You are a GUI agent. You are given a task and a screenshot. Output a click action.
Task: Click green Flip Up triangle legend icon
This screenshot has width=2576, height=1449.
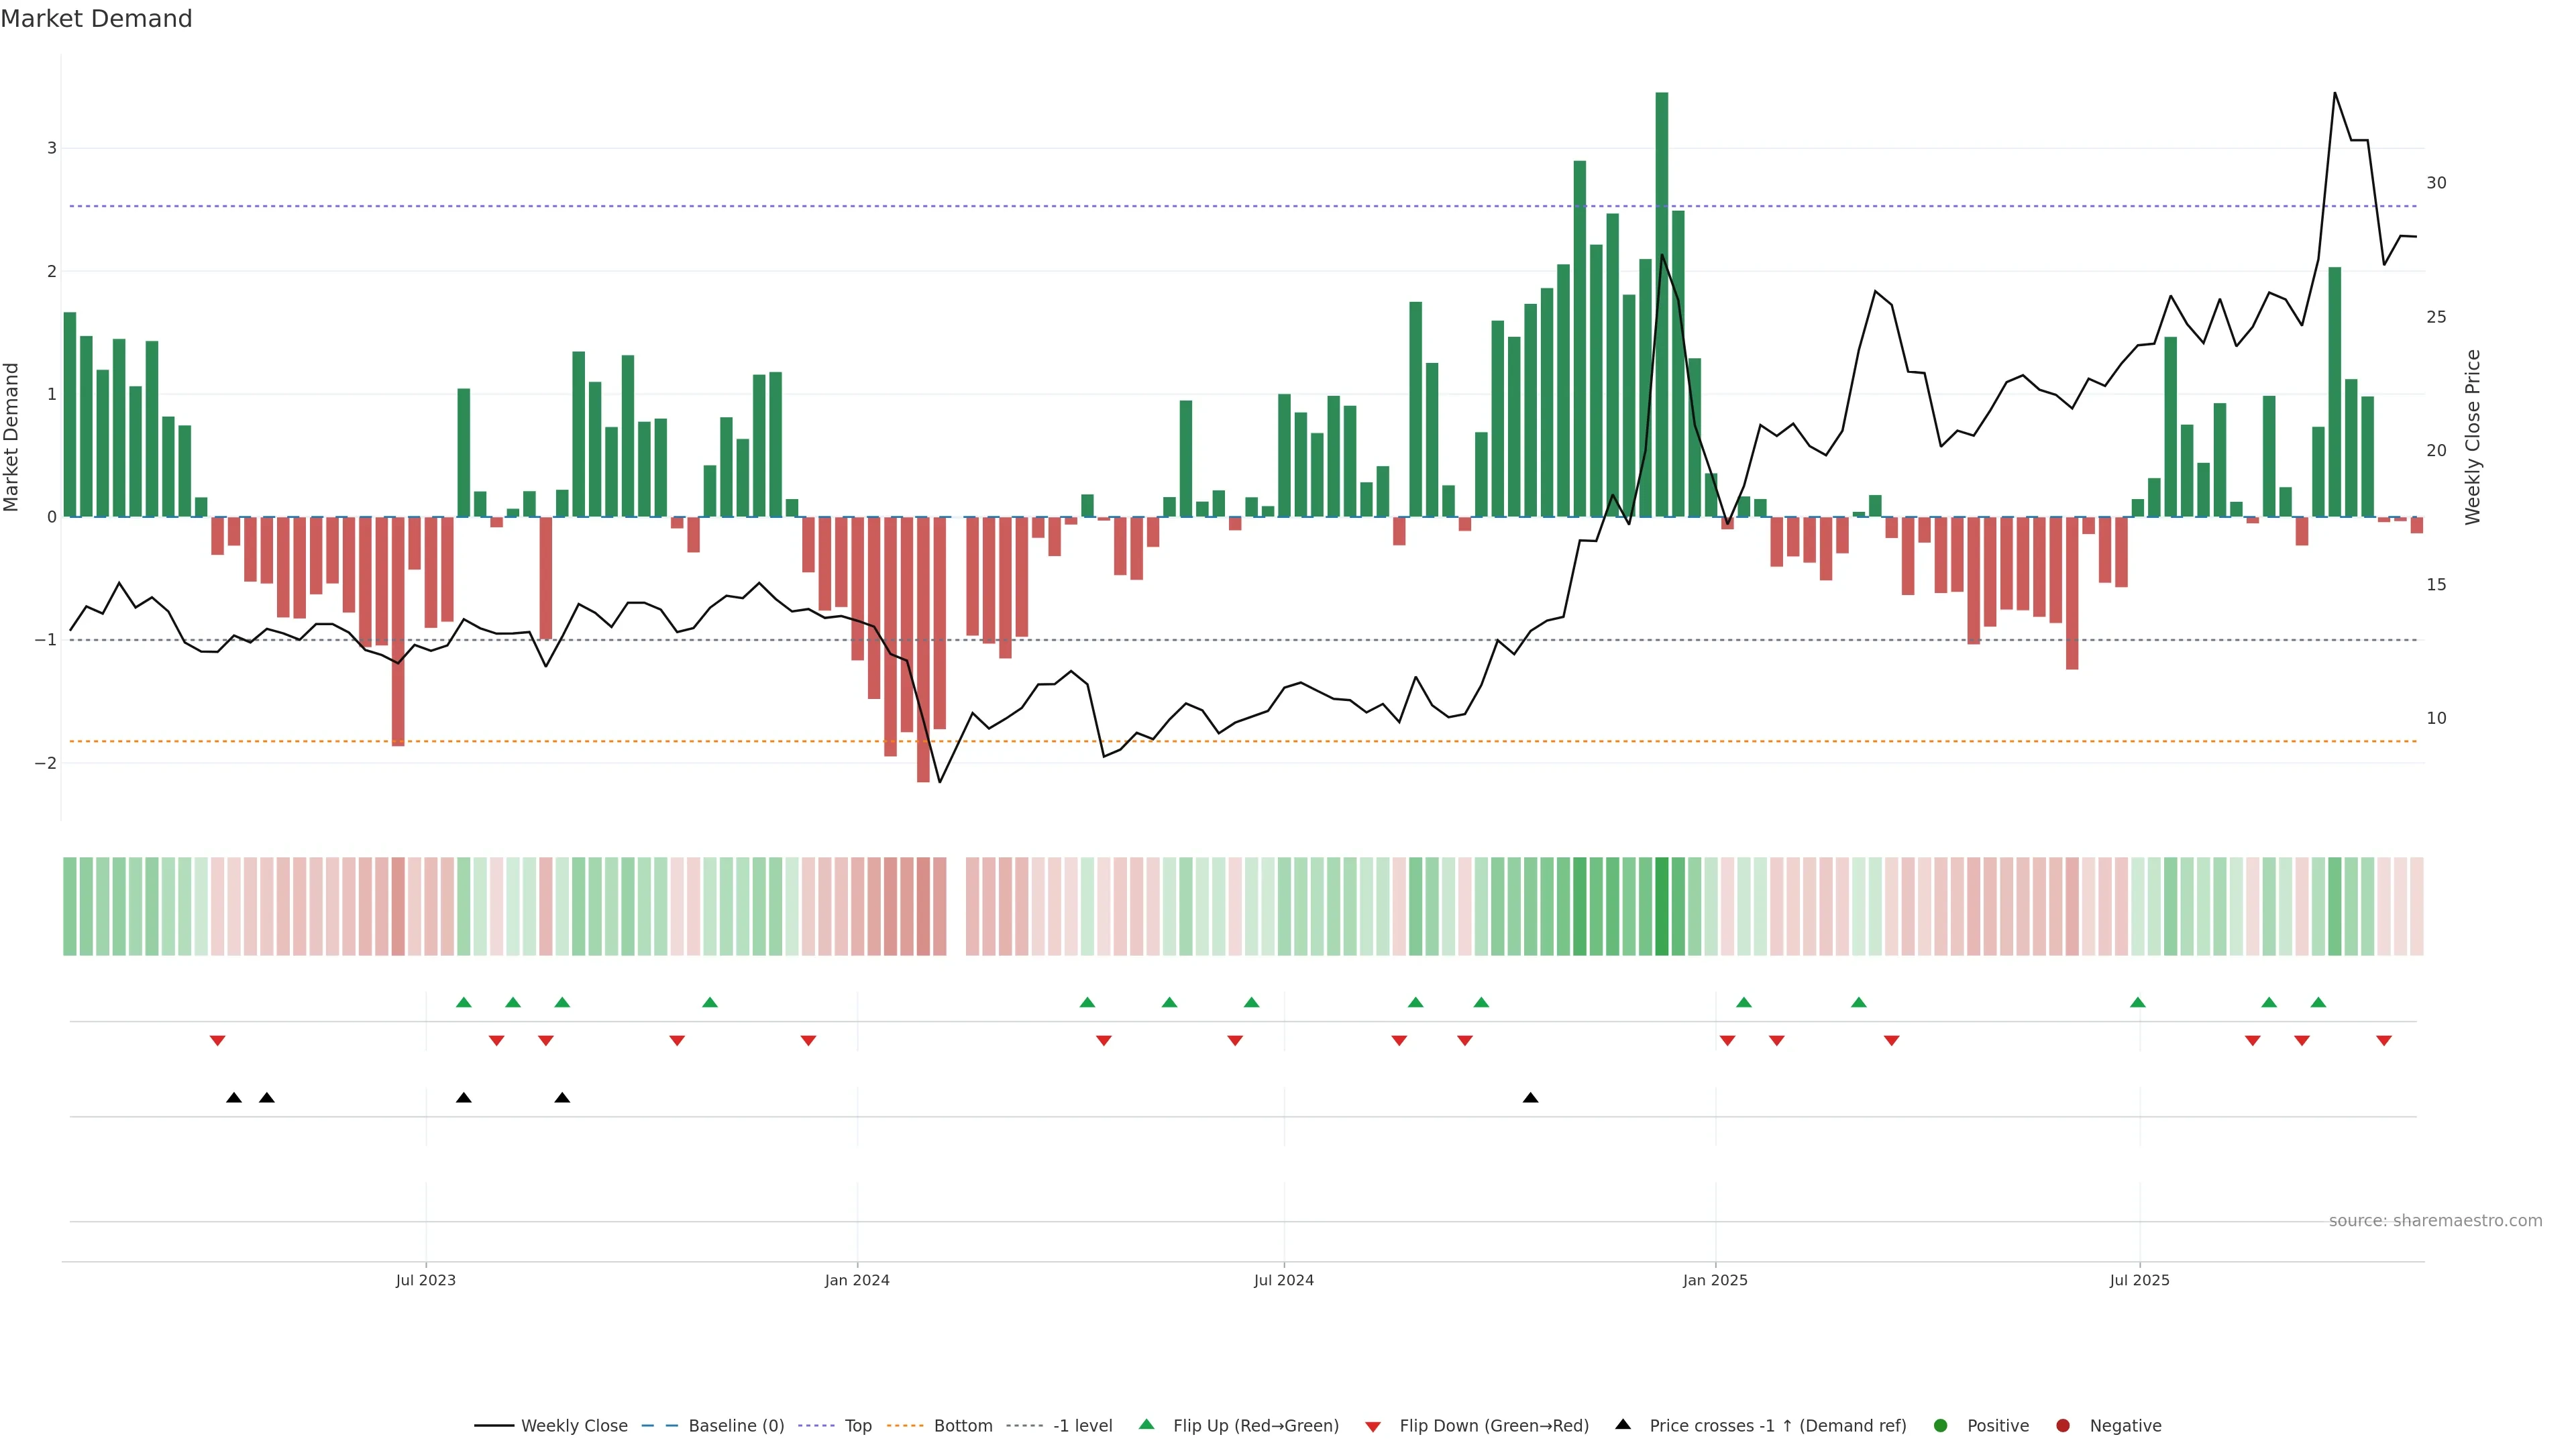pos(1146,1424)
